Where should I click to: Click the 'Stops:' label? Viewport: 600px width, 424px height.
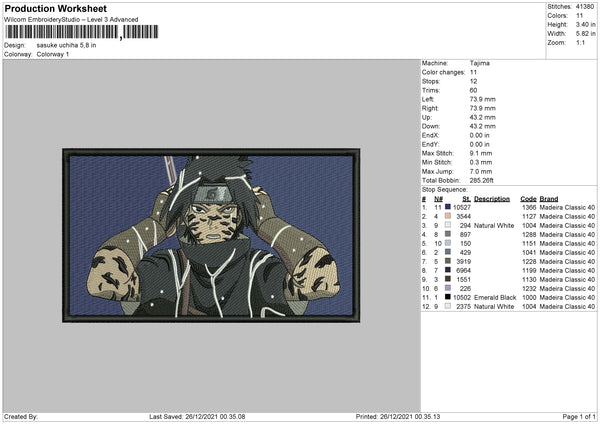(431, 81)
